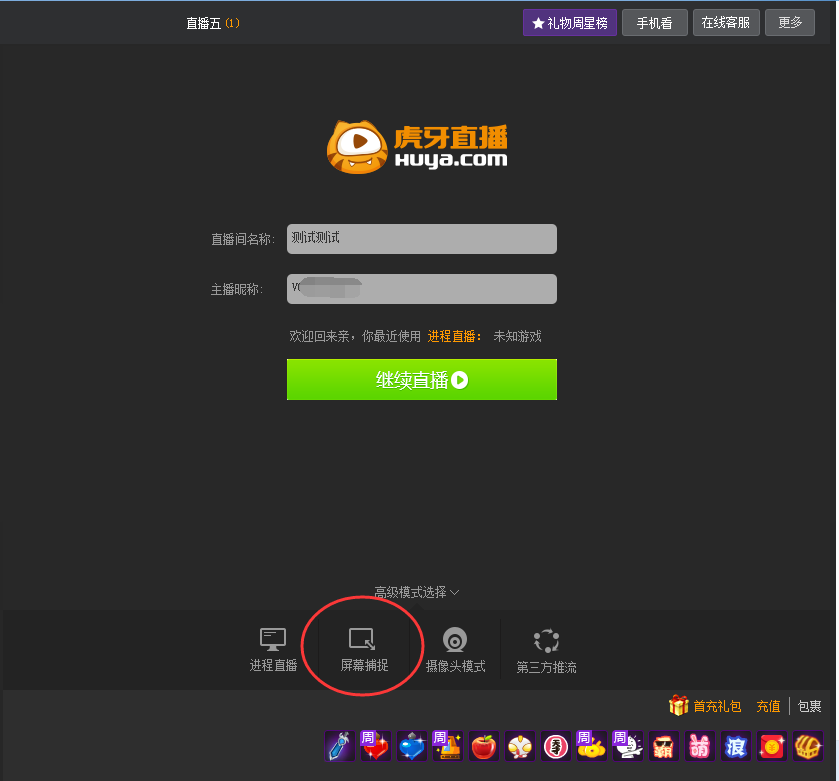The image size is (839, 781).
Task: Click the 直播五 channel title
Action: point(203,24)
